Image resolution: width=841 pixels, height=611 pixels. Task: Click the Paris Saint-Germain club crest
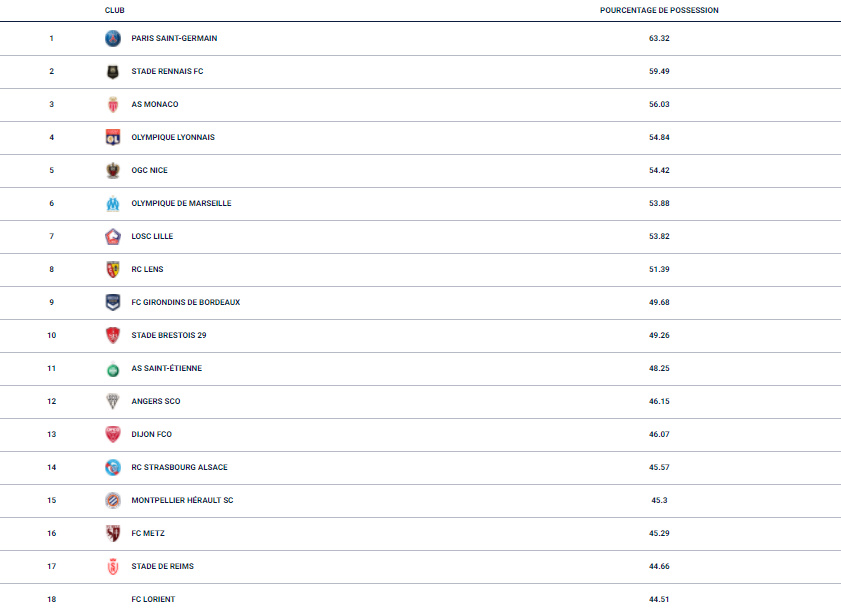113,38
